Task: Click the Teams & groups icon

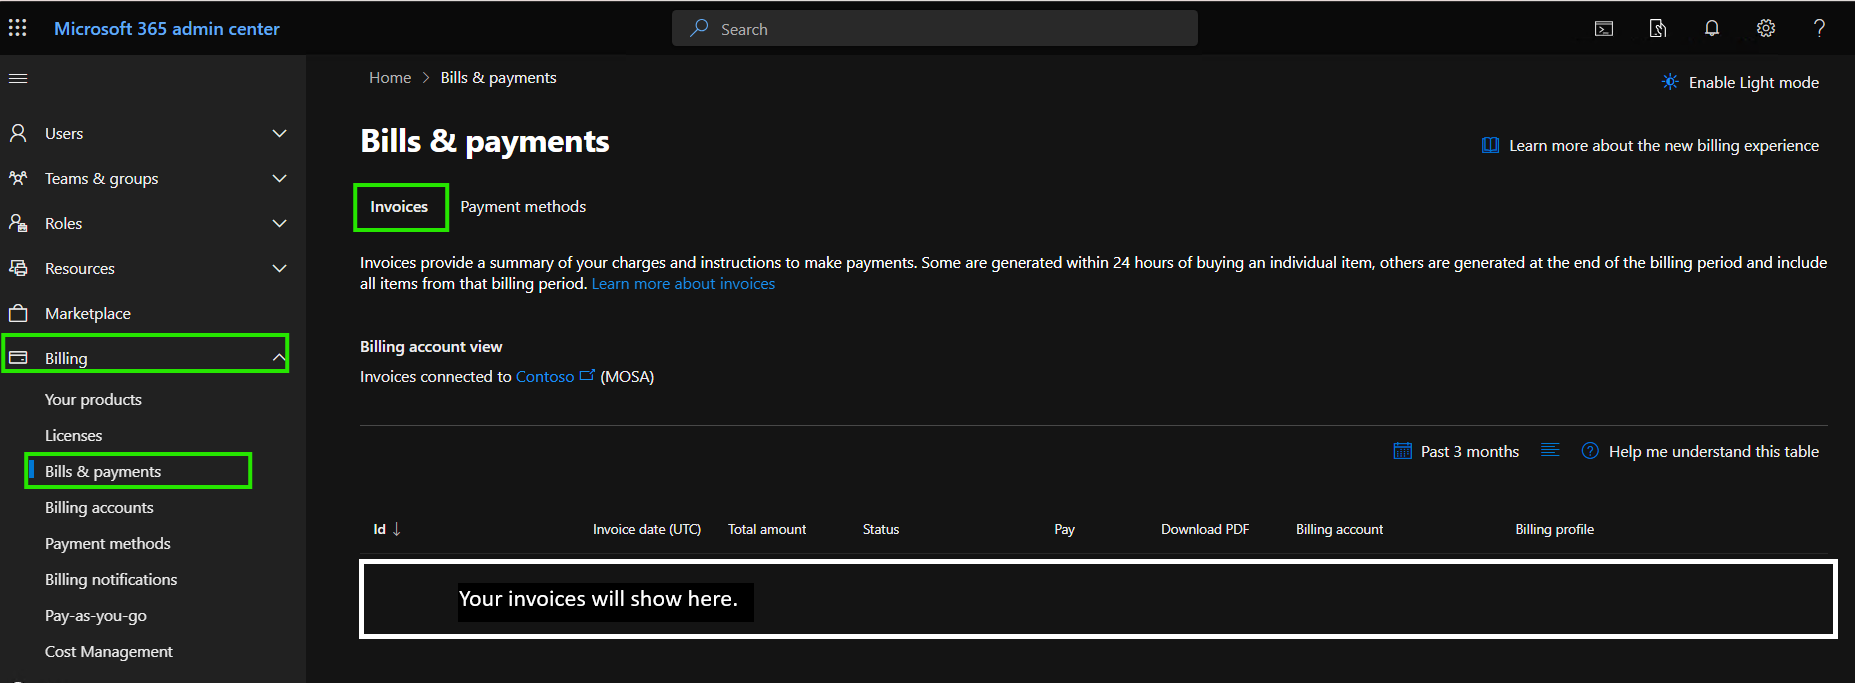Action: pyautogui.click(x=18, y=178)
